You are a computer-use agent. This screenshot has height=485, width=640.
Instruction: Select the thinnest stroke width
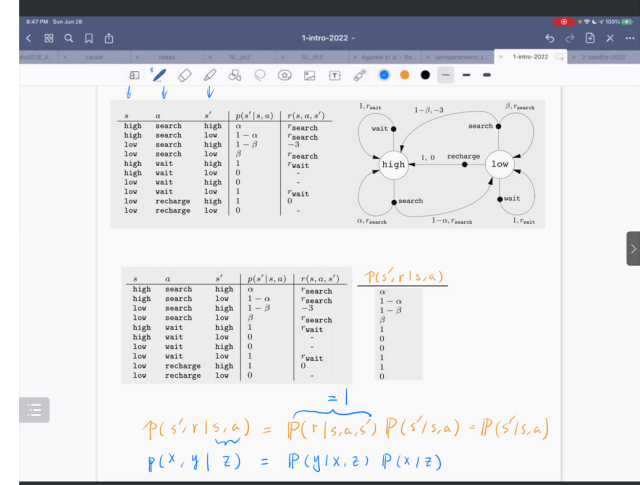pos(445,75)
